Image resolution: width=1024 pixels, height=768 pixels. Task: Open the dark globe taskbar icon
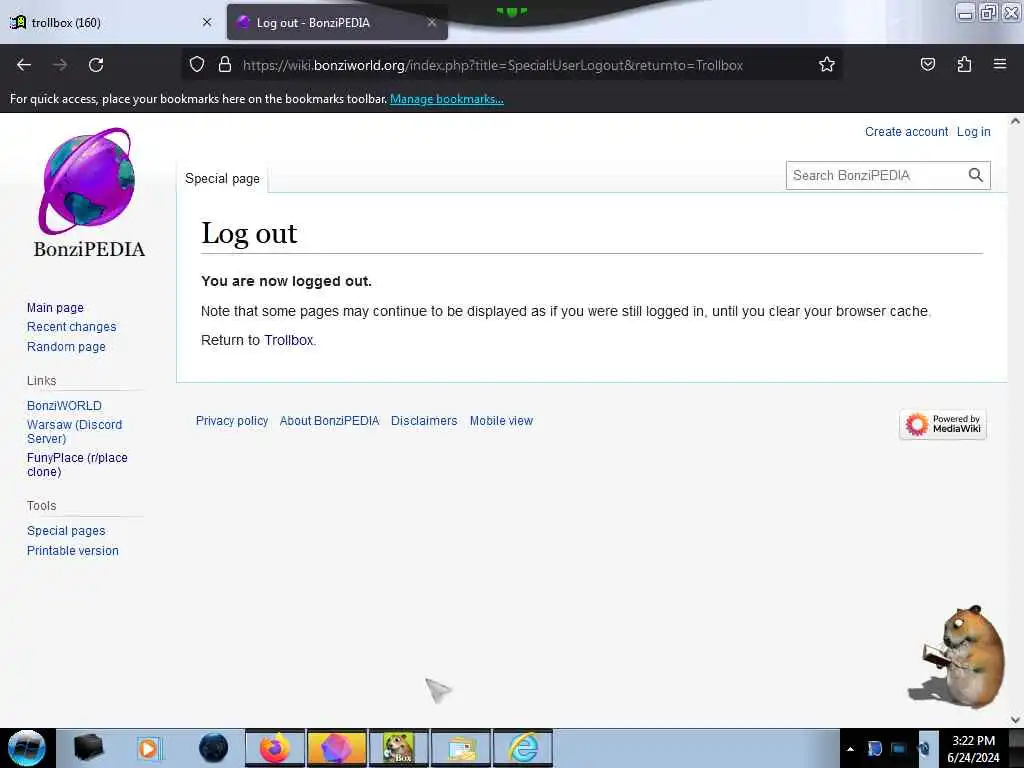[213, 748]
